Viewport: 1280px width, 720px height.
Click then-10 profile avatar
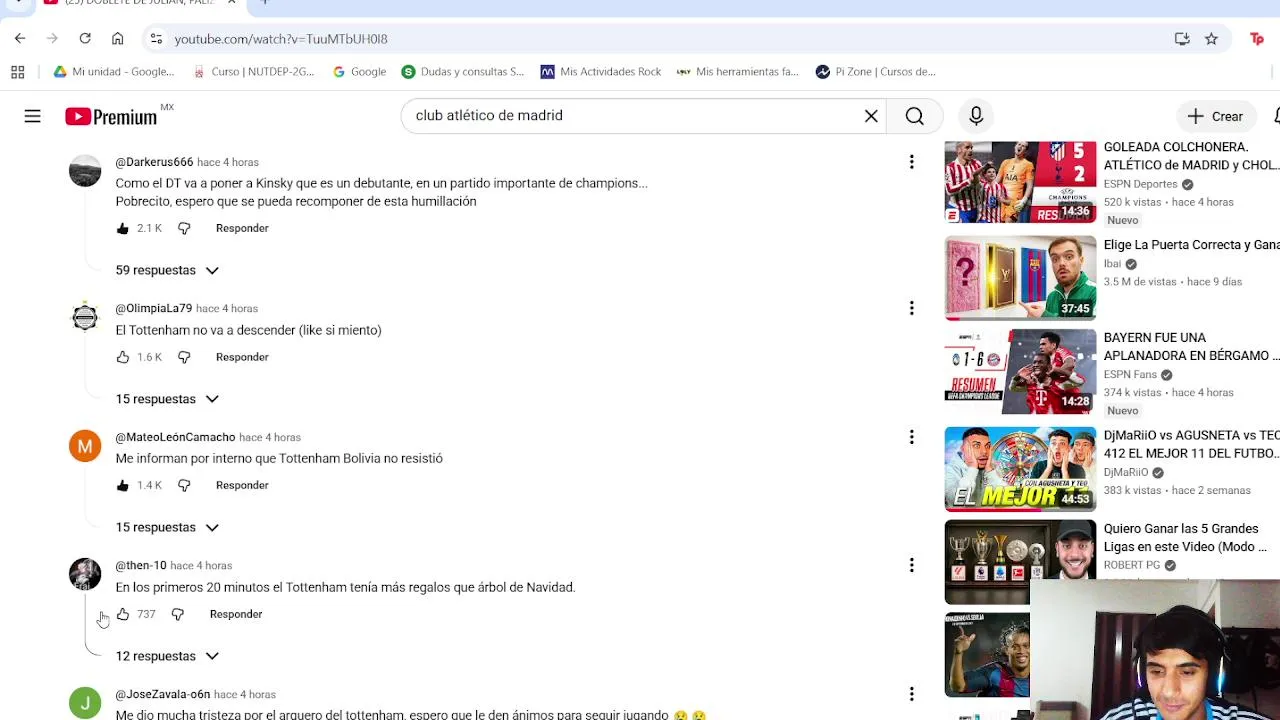[x=85, y=574]
